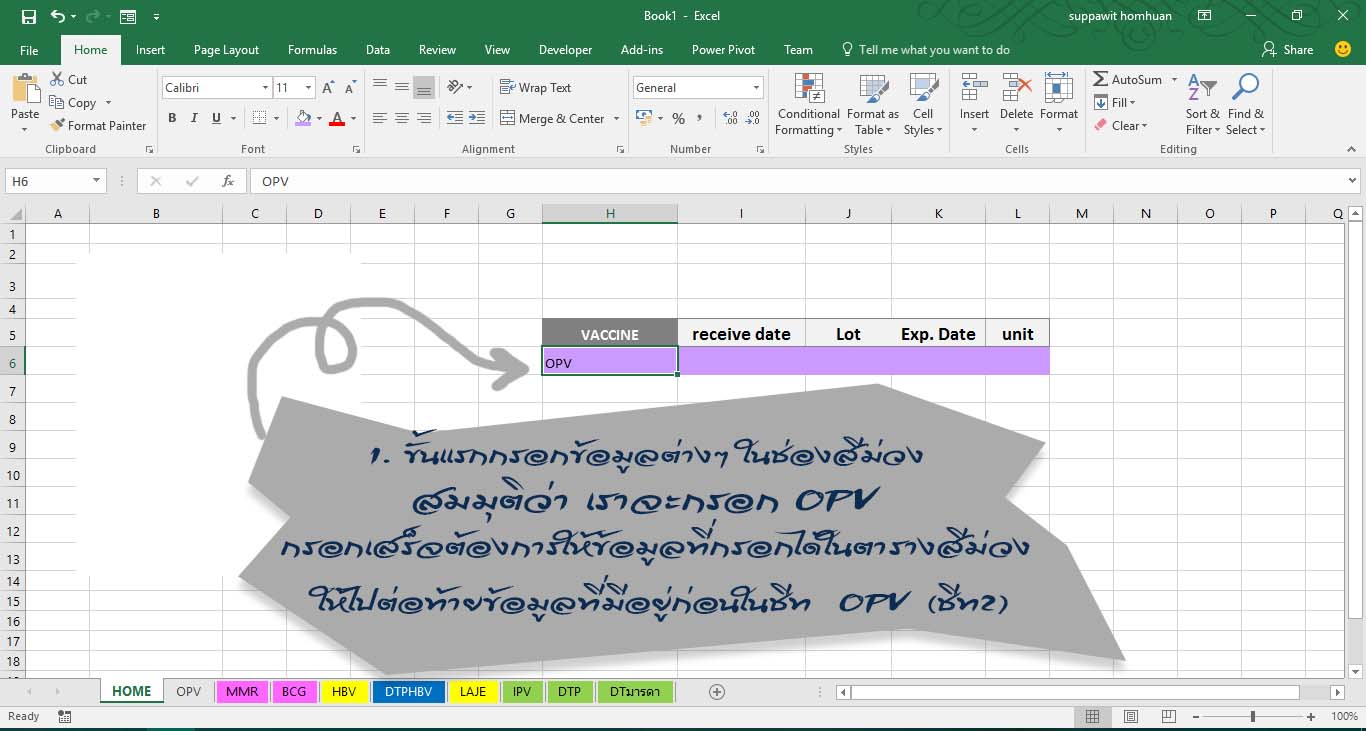Viewport: 1366px width, 731px height.
Task: Click the Undo arrow icon
Action: tap(58, 17)
